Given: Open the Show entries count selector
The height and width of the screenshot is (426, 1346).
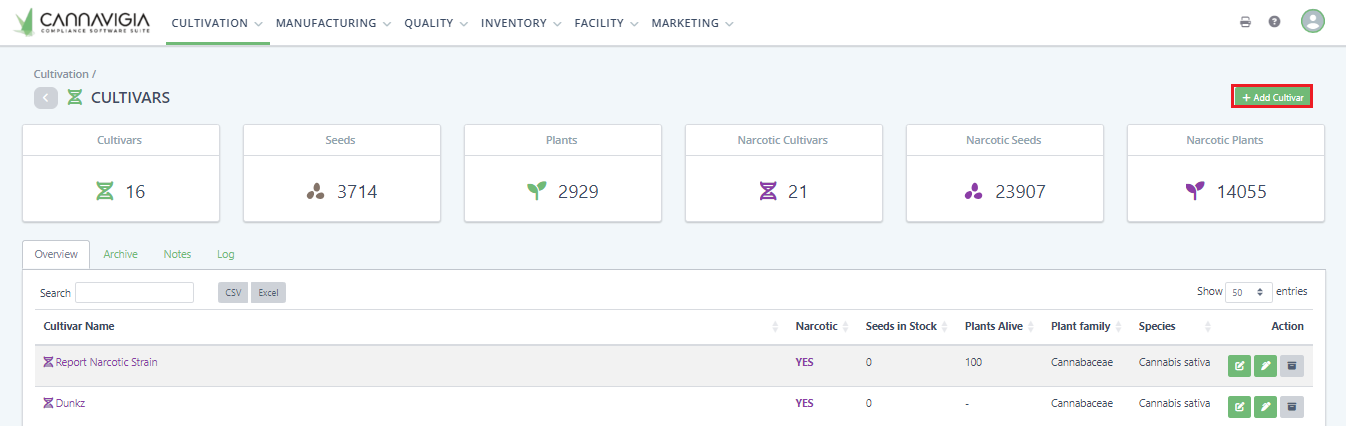Looking at the screenshot, I should 1248,292.
